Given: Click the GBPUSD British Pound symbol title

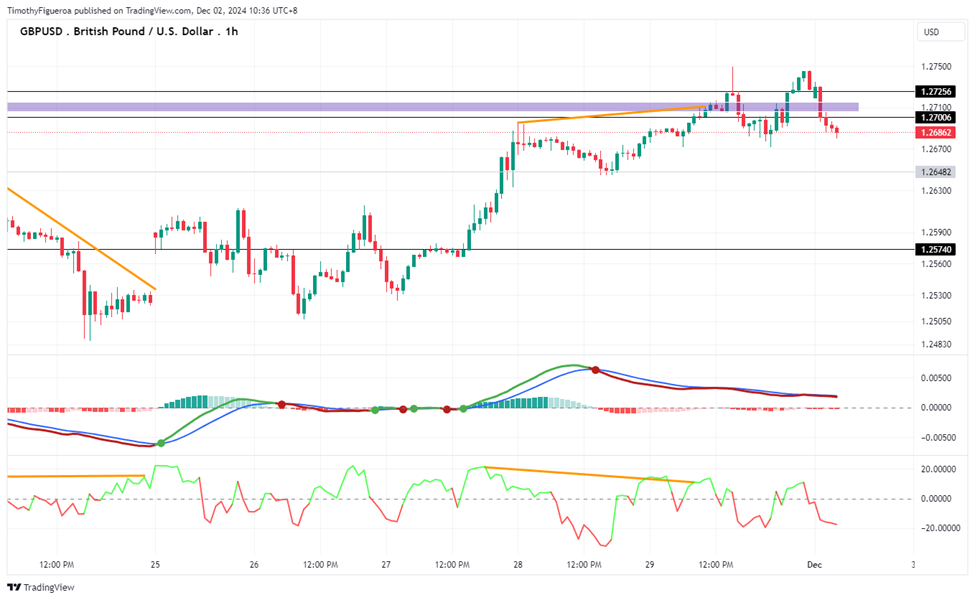Looking at the screenshot, I should (129, 31).
